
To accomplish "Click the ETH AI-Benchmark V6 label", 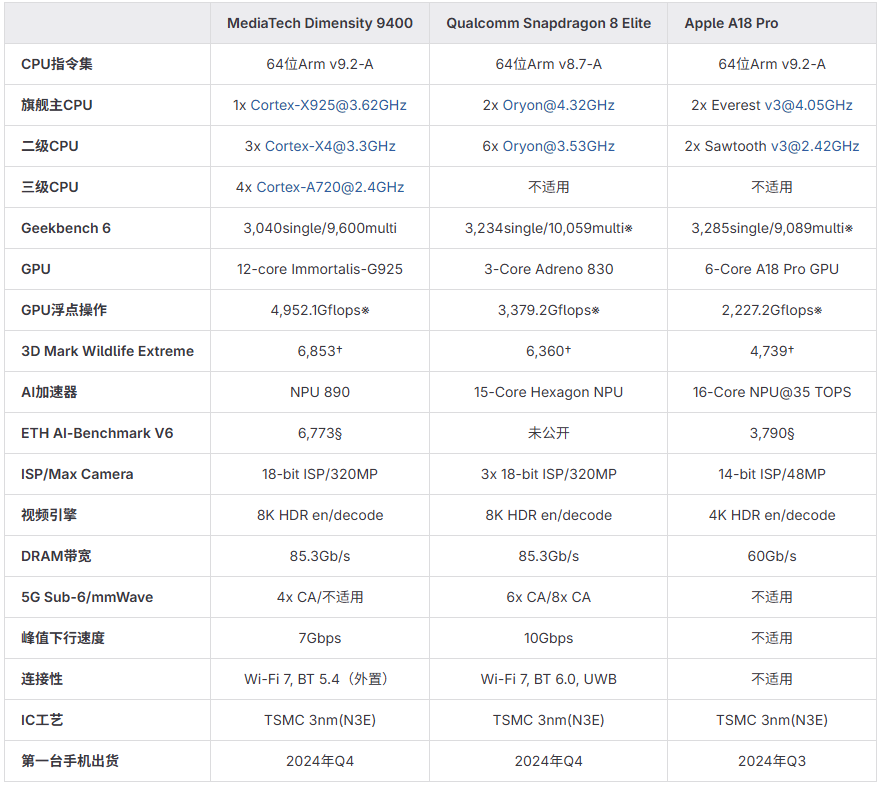I will [x=97, y=433].
